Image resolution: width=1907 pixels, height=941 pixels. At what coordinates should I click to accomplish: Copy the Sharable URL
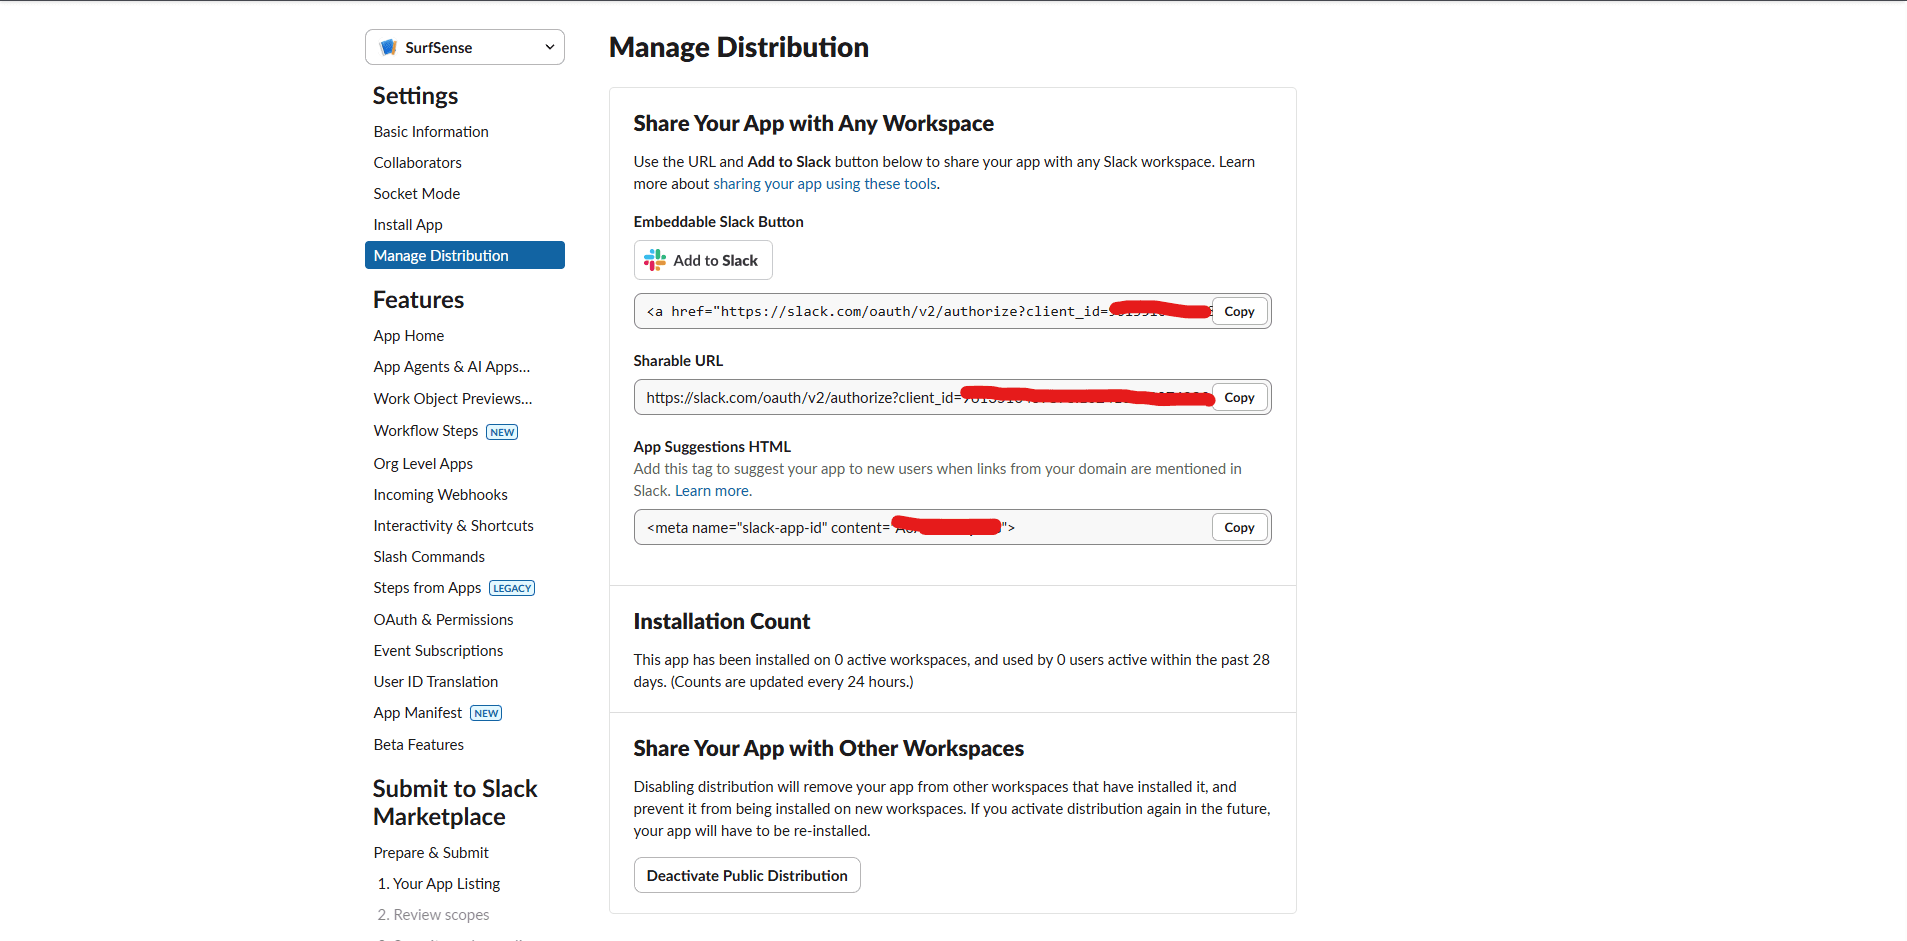click(1239, 397)
